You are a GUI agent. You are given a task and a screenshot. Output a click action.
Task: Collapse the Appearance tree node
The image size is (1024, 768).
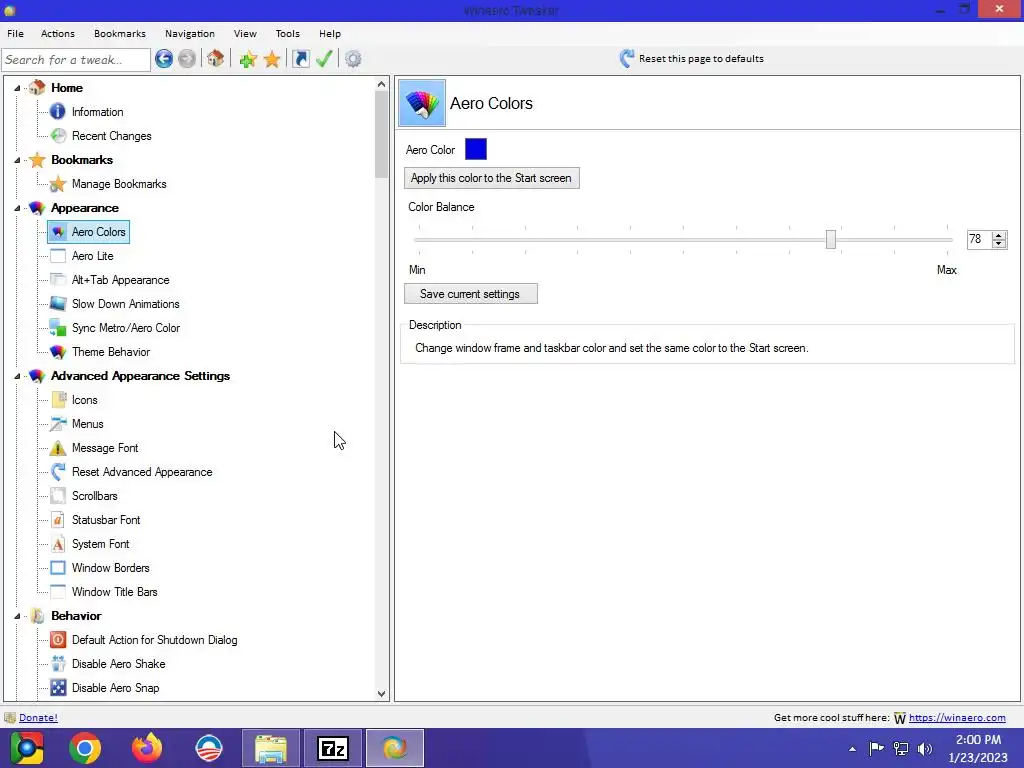tap(18, 208)
